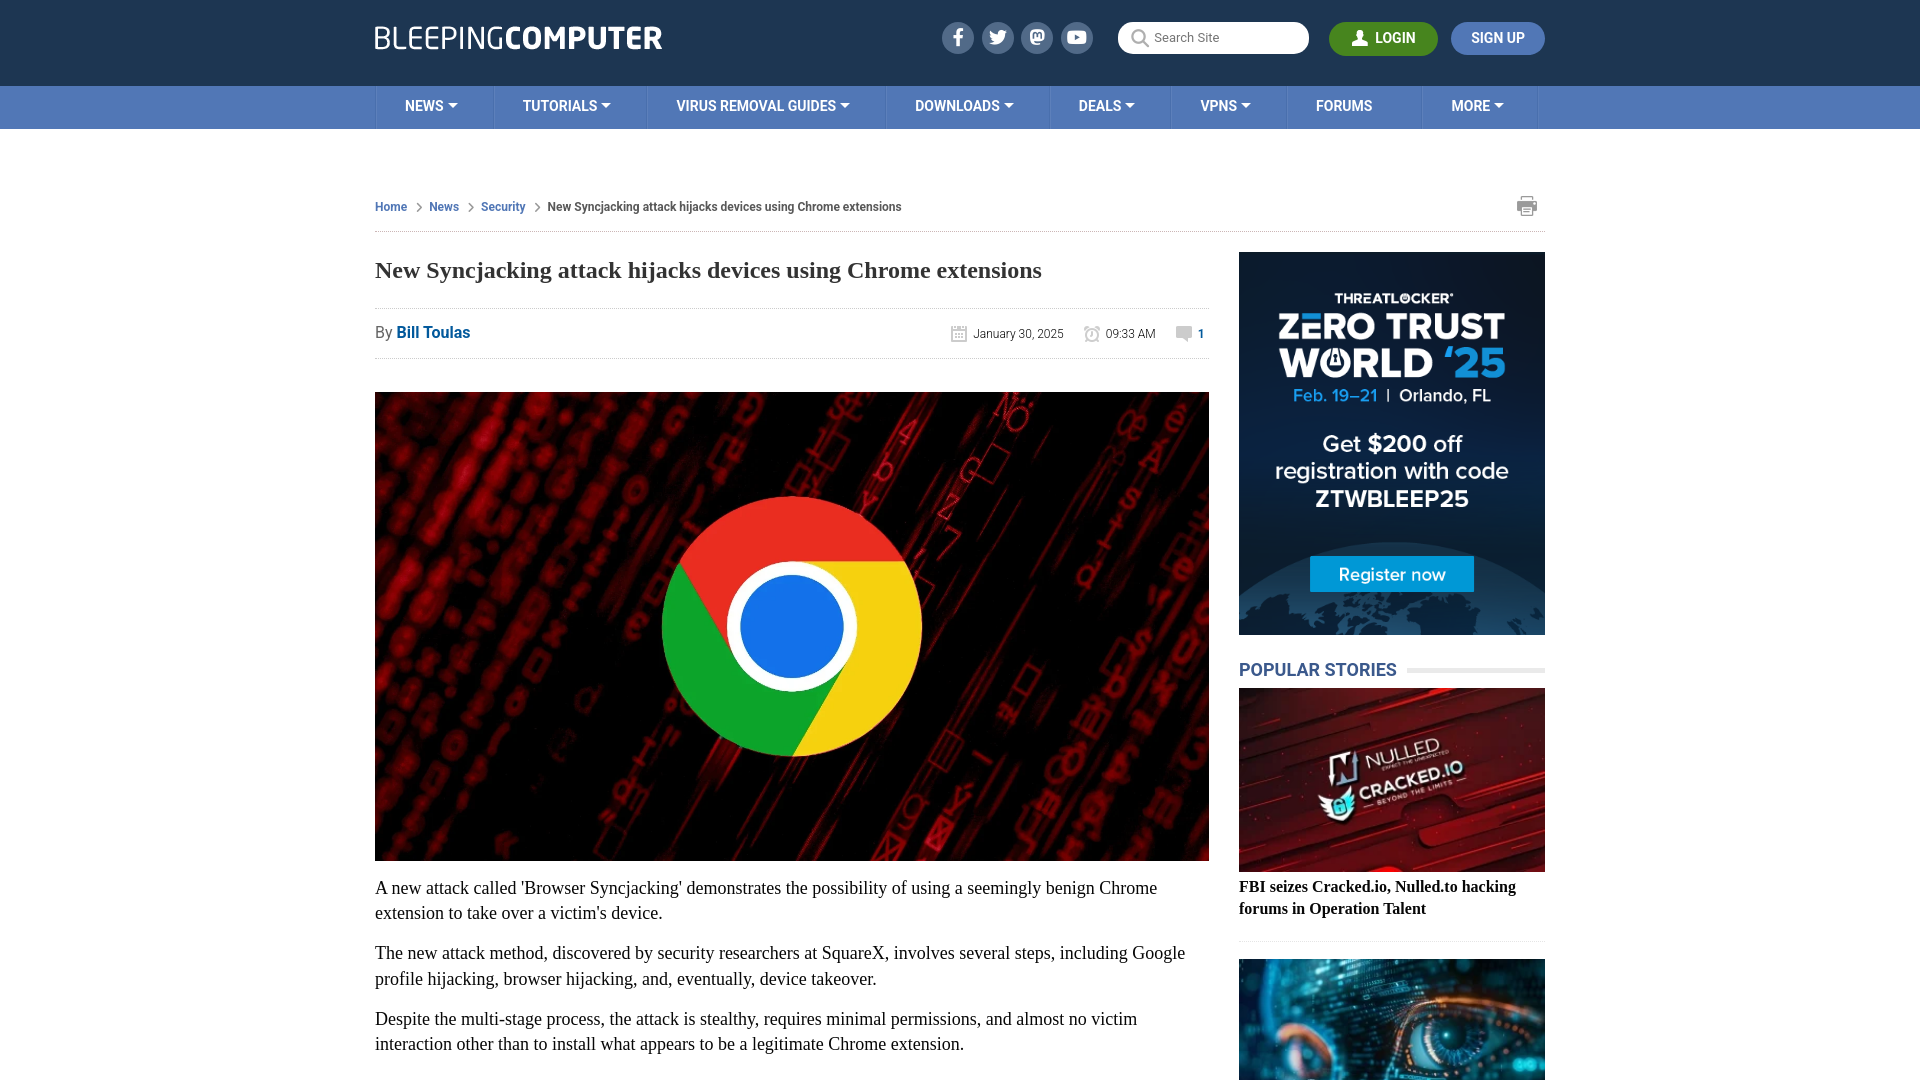Click the FORUMS menu item
This screenshot has width=1920, height=1080.
click(1344, 105)
